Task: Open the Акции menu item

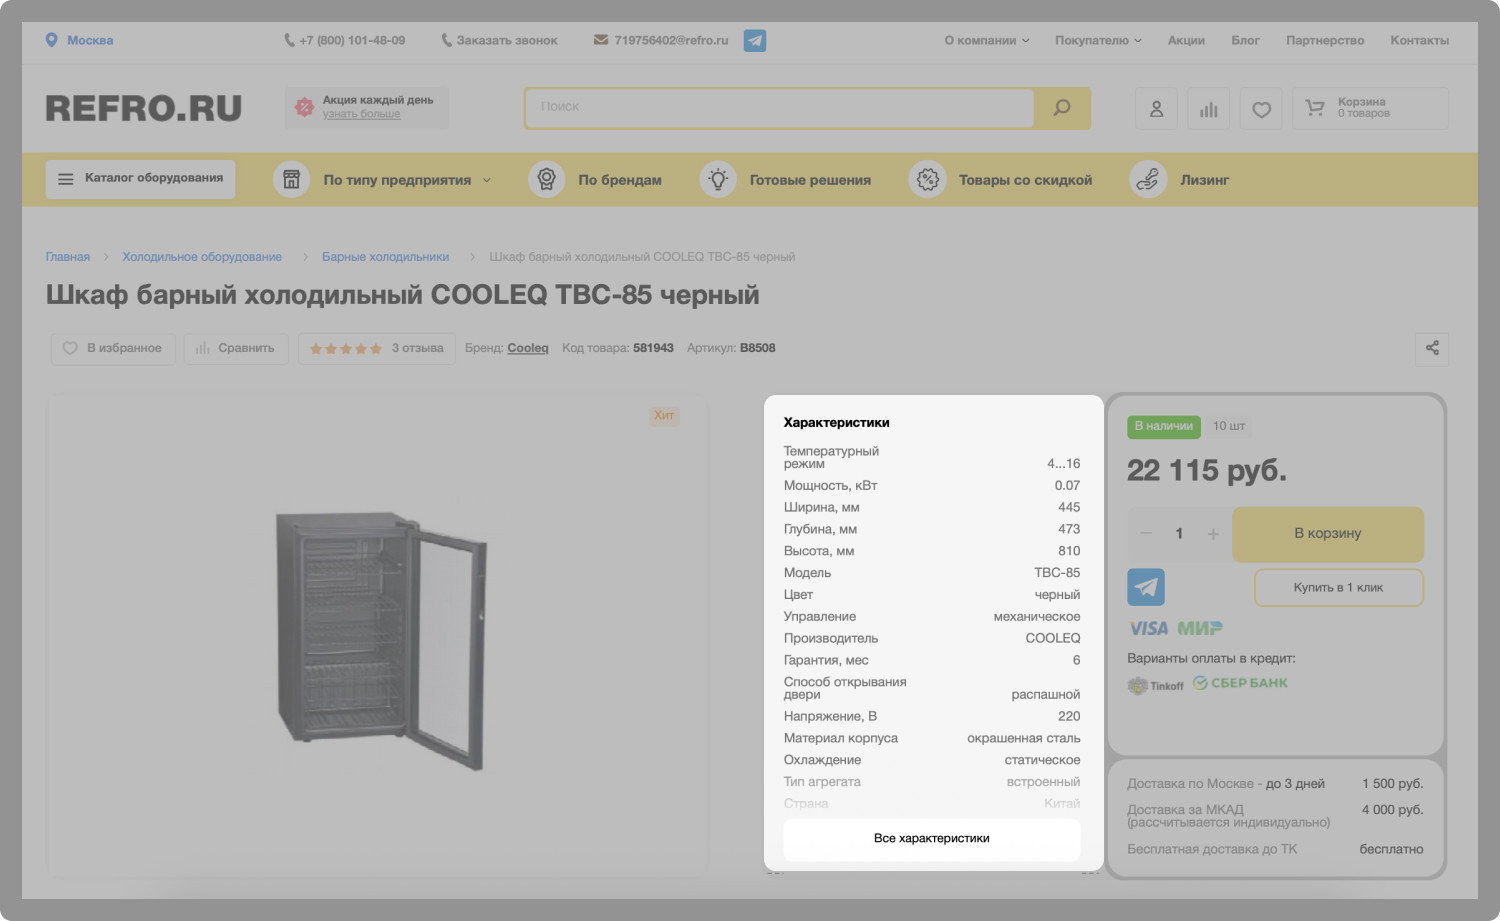Action: pyautogui.click(x=1186, y=41)
